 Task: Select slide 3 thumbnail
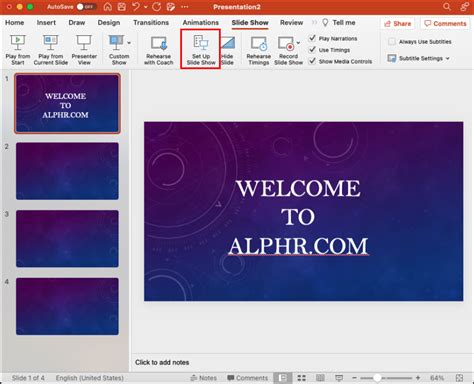pos(67,239)
